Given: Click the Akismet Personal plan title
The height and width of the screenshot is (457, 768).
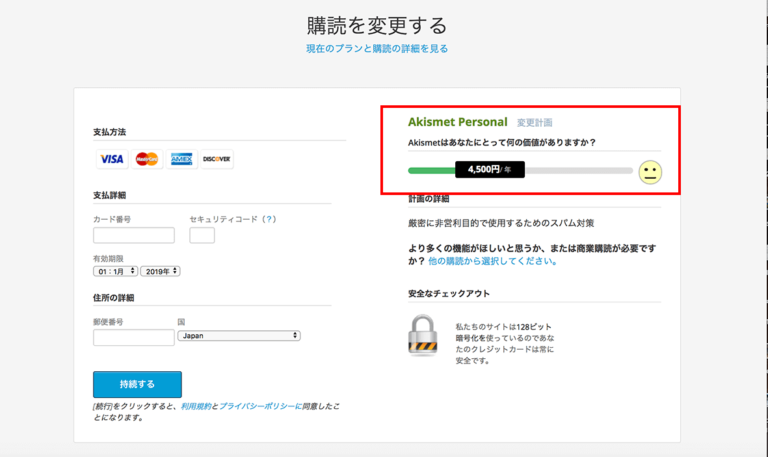Looking at the screenshot, I should pyautogui.click(x=457, y=122).
